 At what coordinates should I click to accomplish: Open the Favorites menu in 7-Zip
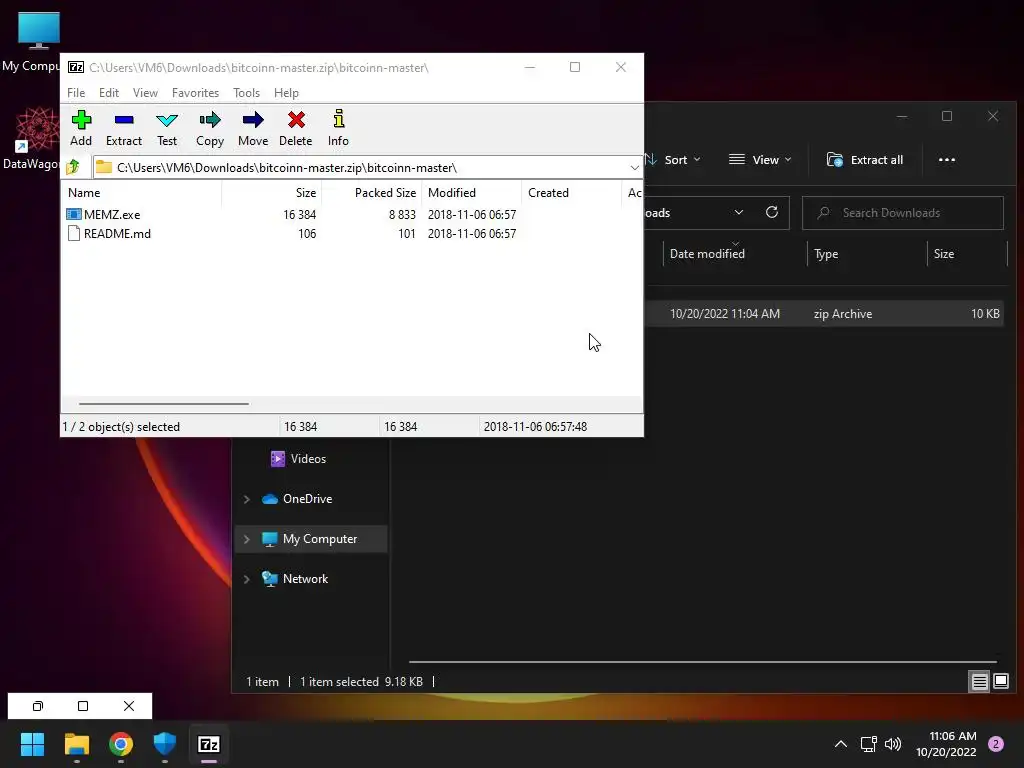coord(195,93)
